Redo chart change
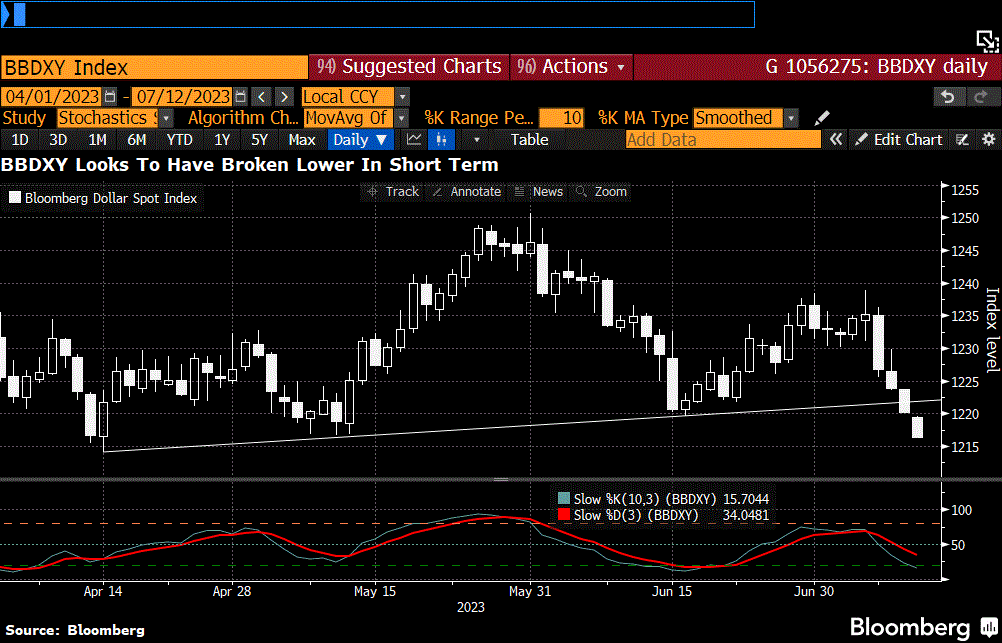Screen dimensions: 1002x643 (980, 97)
